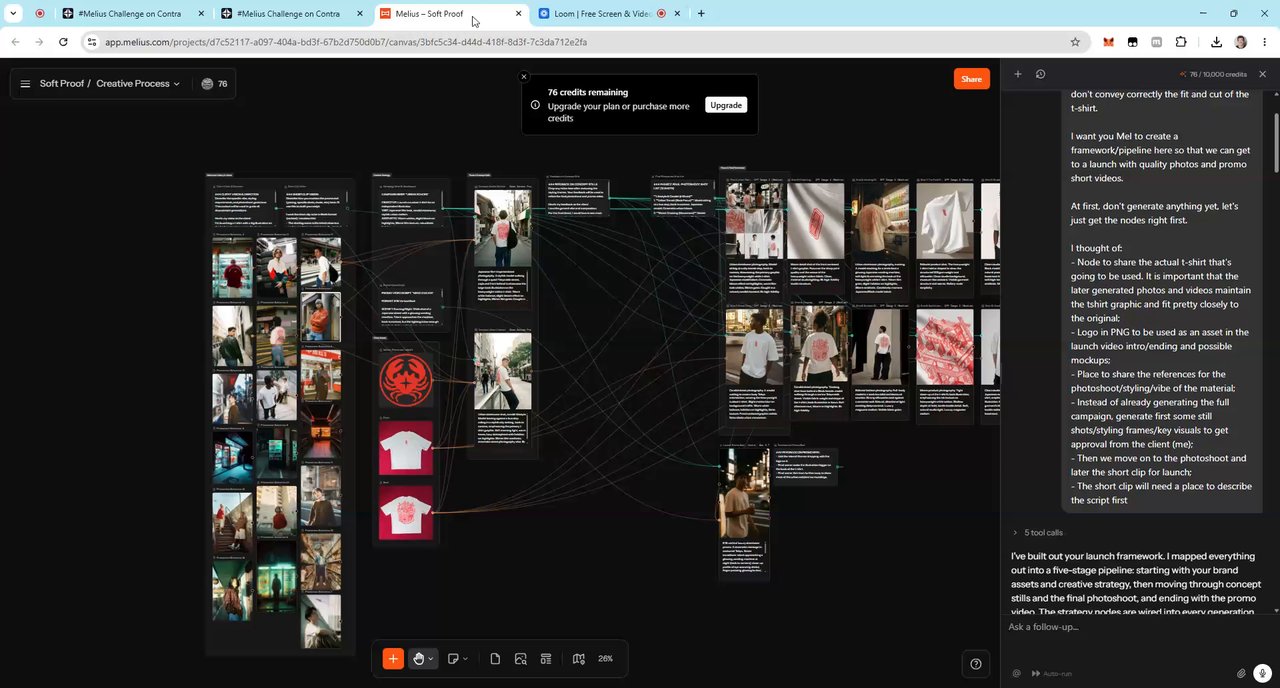Open chat history in assistant panel
The width and height of the screenshot is (1280, 688).
point(1040,74)
